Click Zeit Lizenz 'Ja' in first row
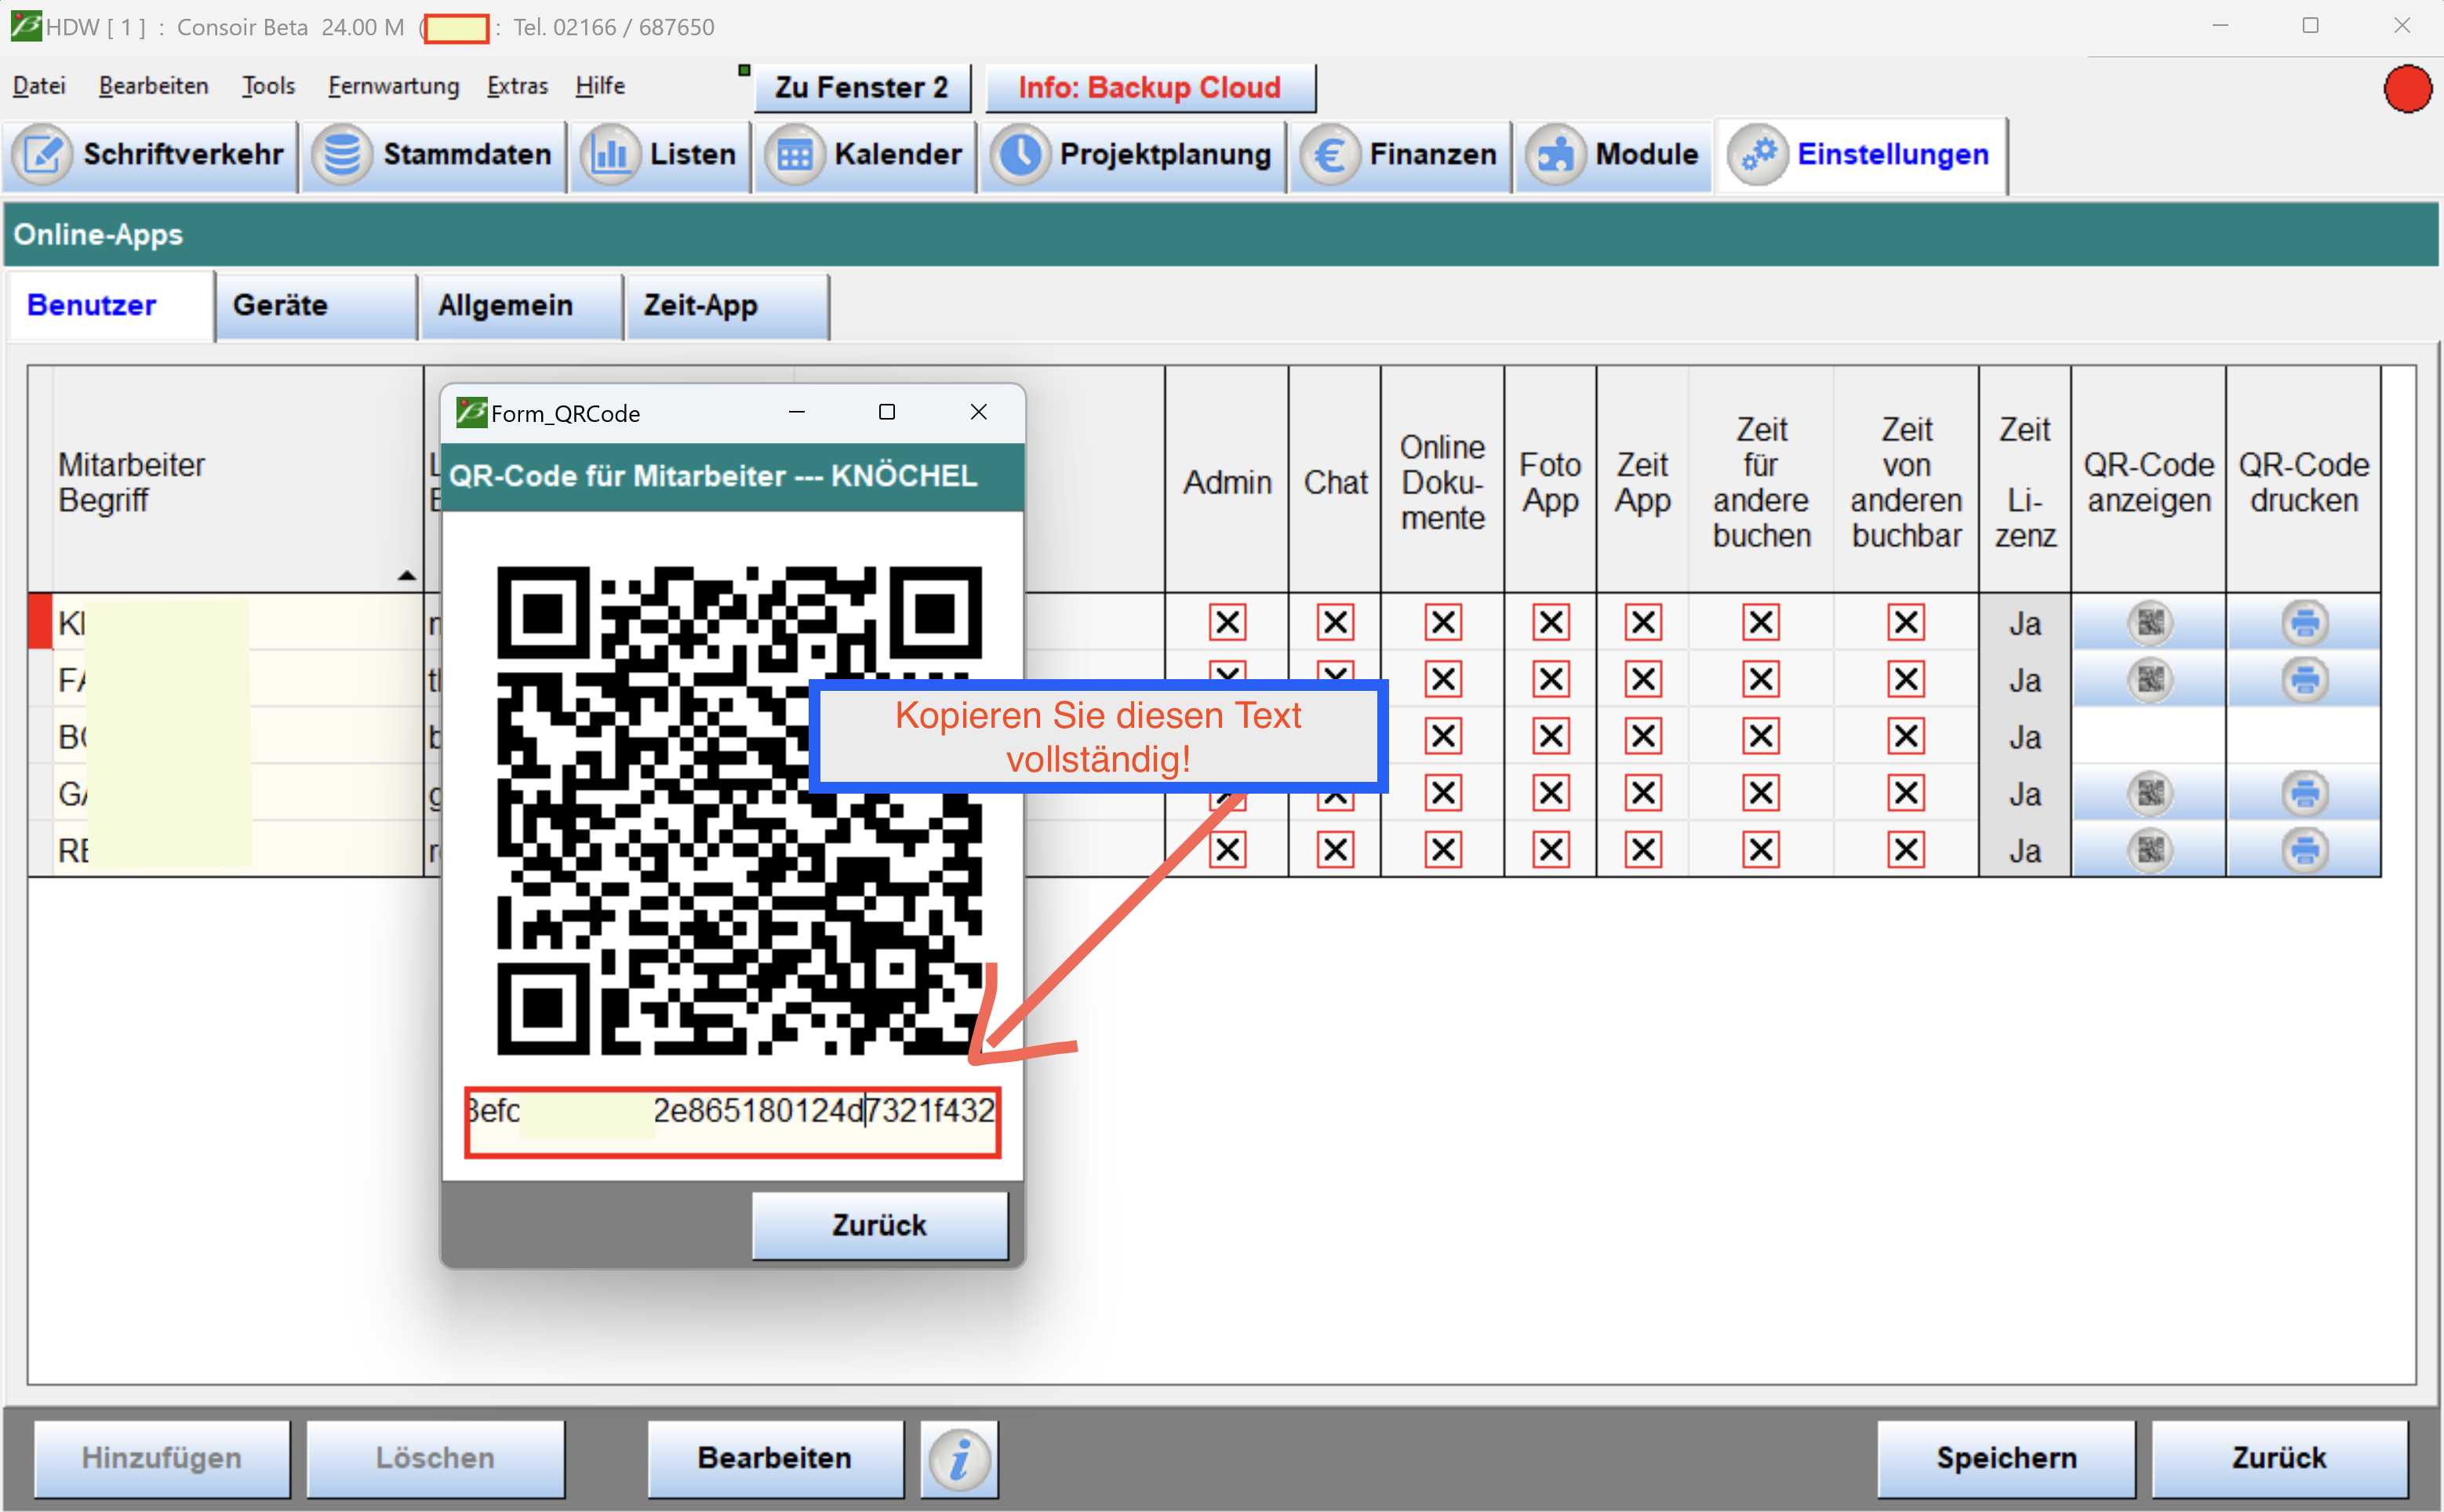The width and height of the screenshot is (2444, 1512). click(x=2025, y=623)
